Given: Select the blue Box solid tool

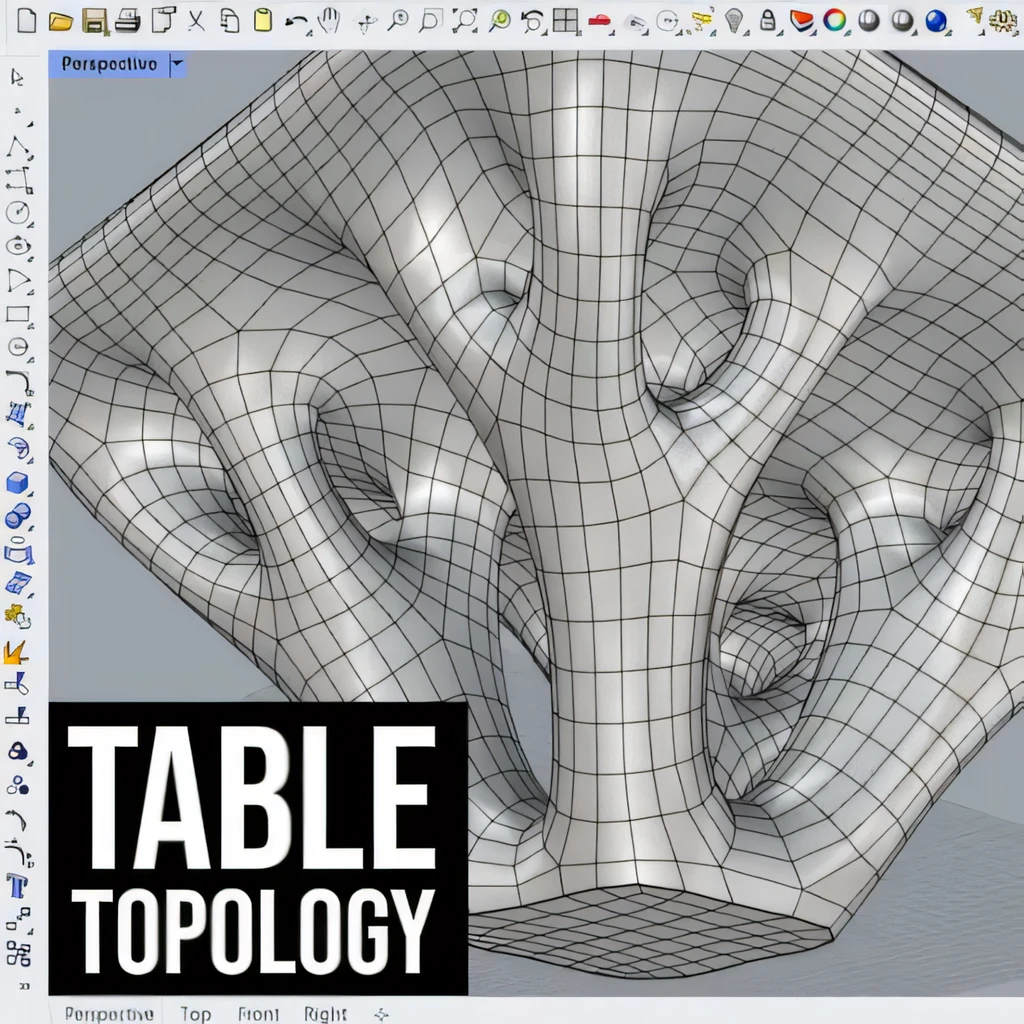Looking at the screenshot, I should (18, 483).
